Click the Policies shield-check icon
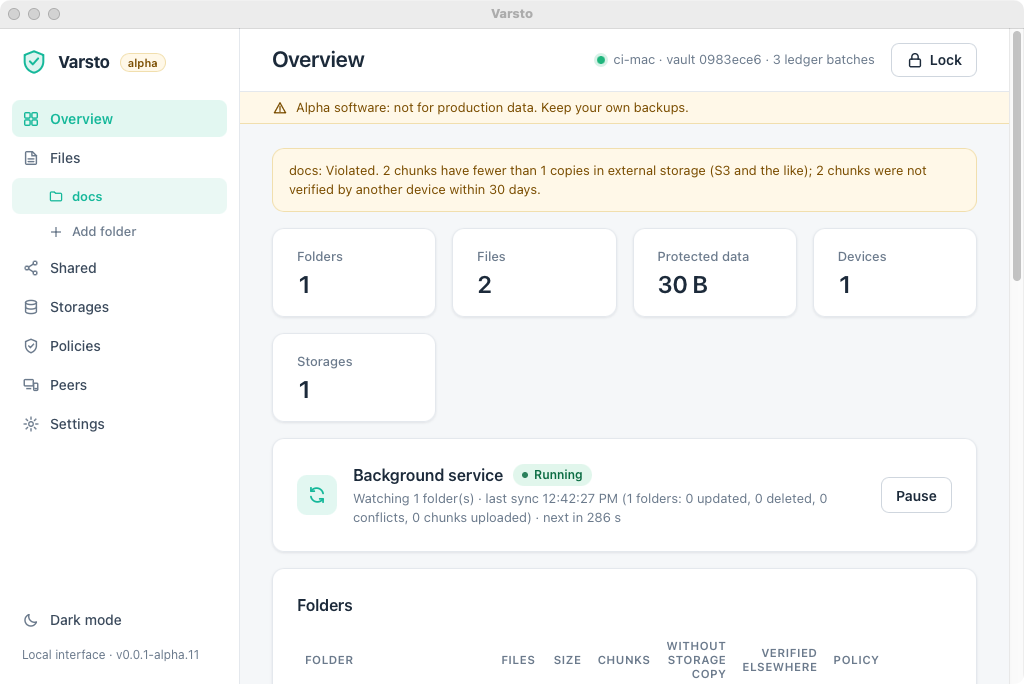Screen dimensions: 1024x684 coord(31,346)
